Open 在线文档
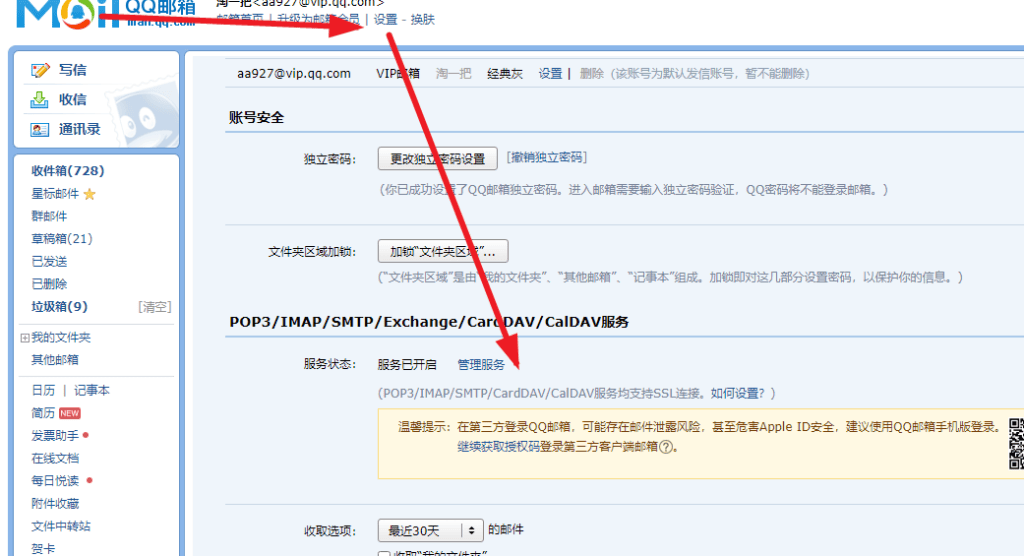Screen dimensions: 1024x556 (x=55, y=458)
